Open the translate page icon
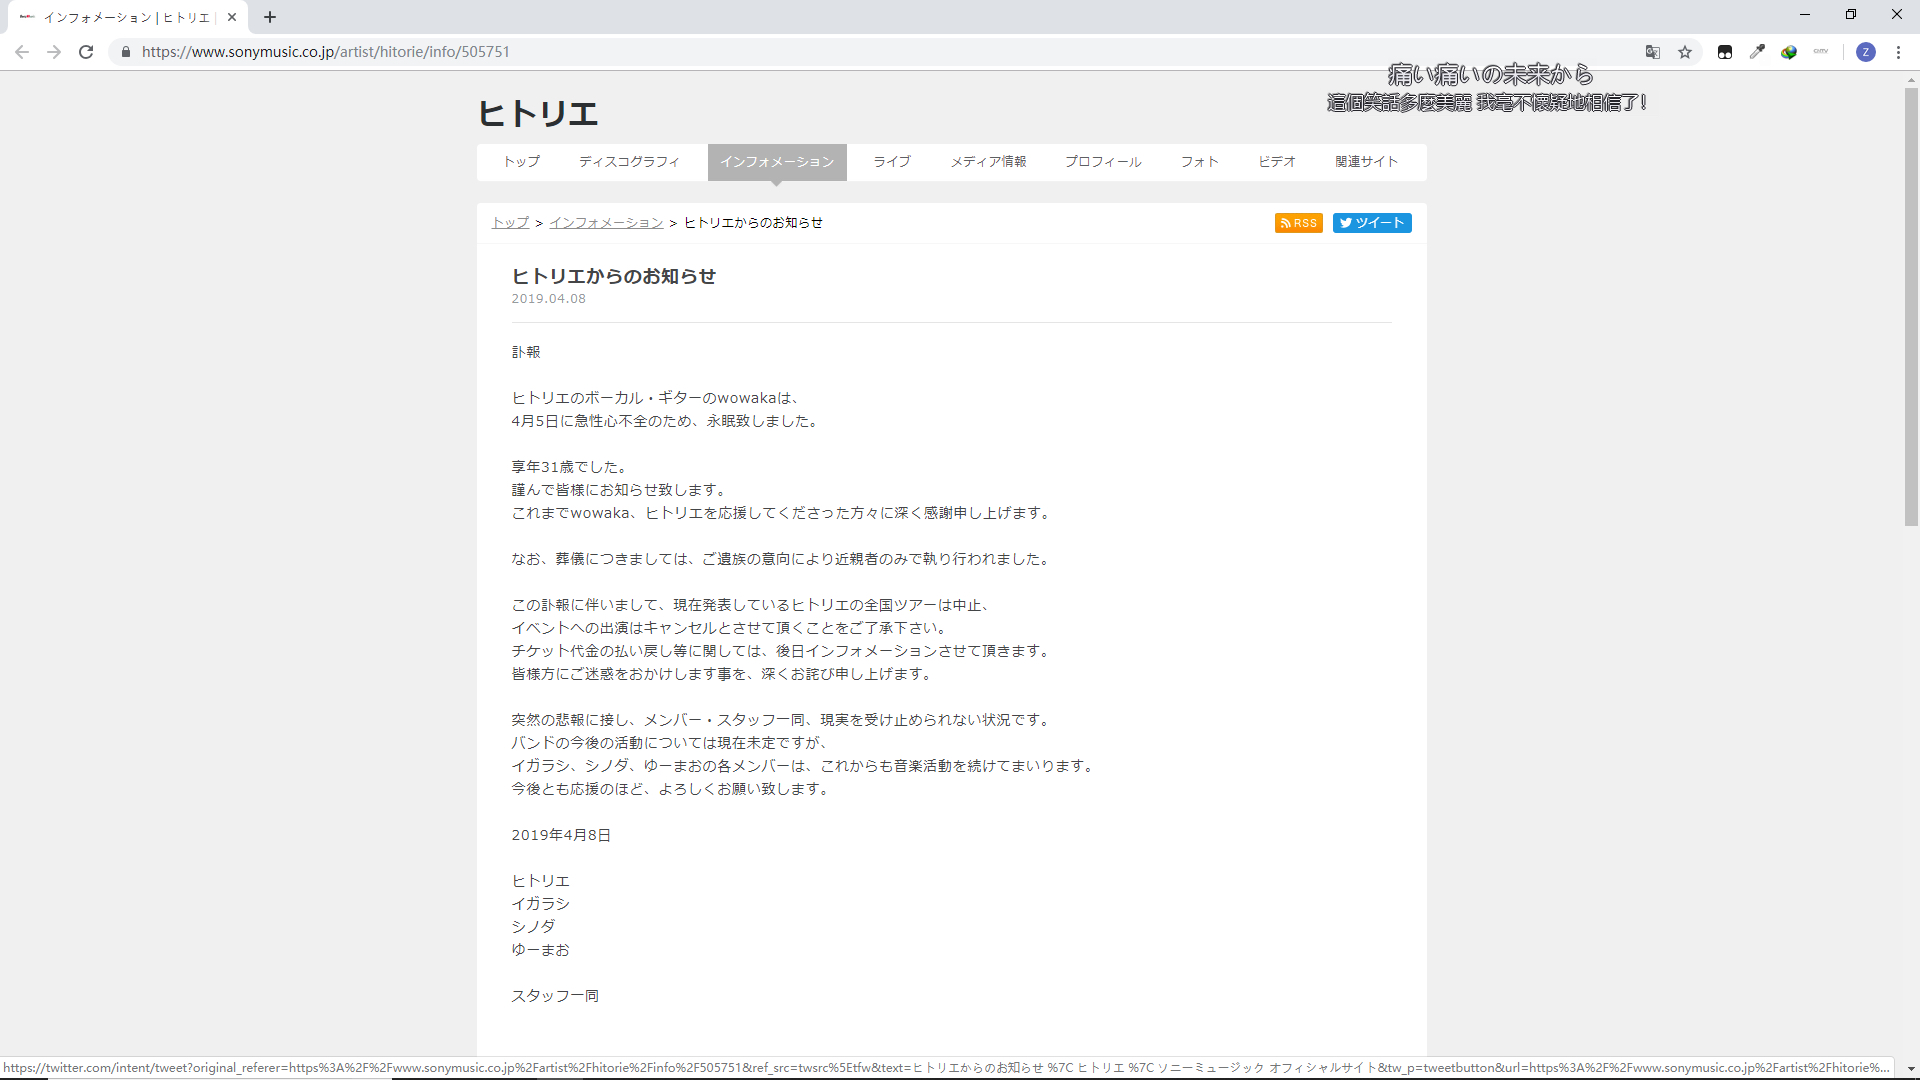This screenshot has height=1080, width=1920. click(1653, 52)
